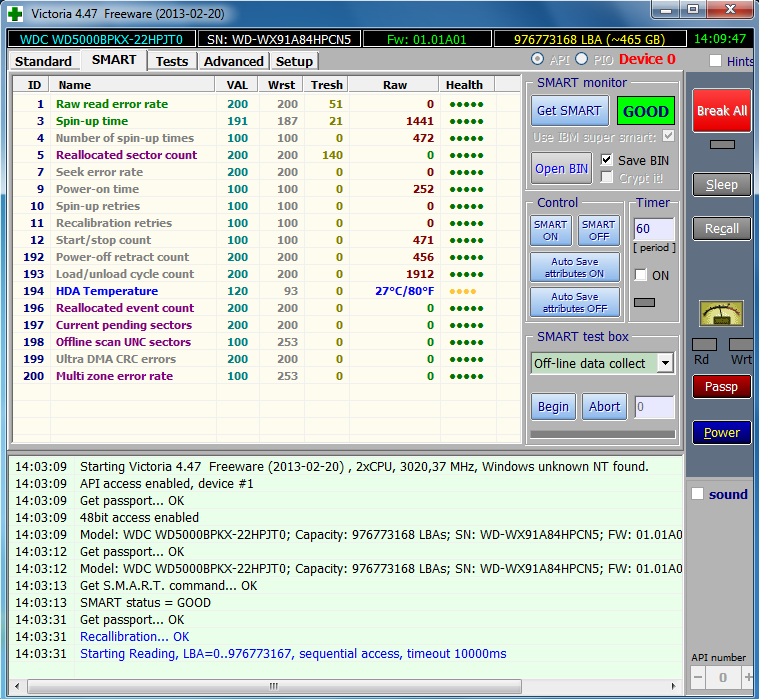Click the blue Power button
Image resolution: width=759 pixels, height=699 pixels.
click(722, 432)
